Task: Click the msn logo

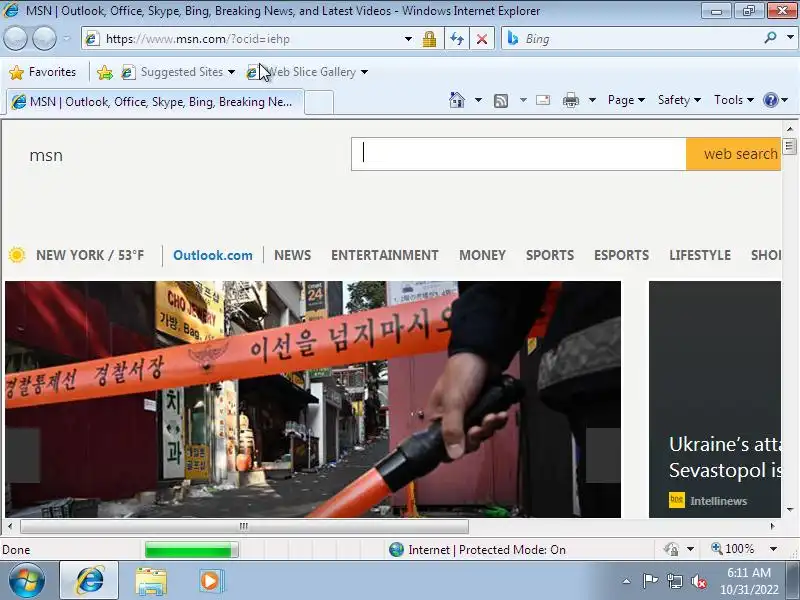Action: click(46, 155)
